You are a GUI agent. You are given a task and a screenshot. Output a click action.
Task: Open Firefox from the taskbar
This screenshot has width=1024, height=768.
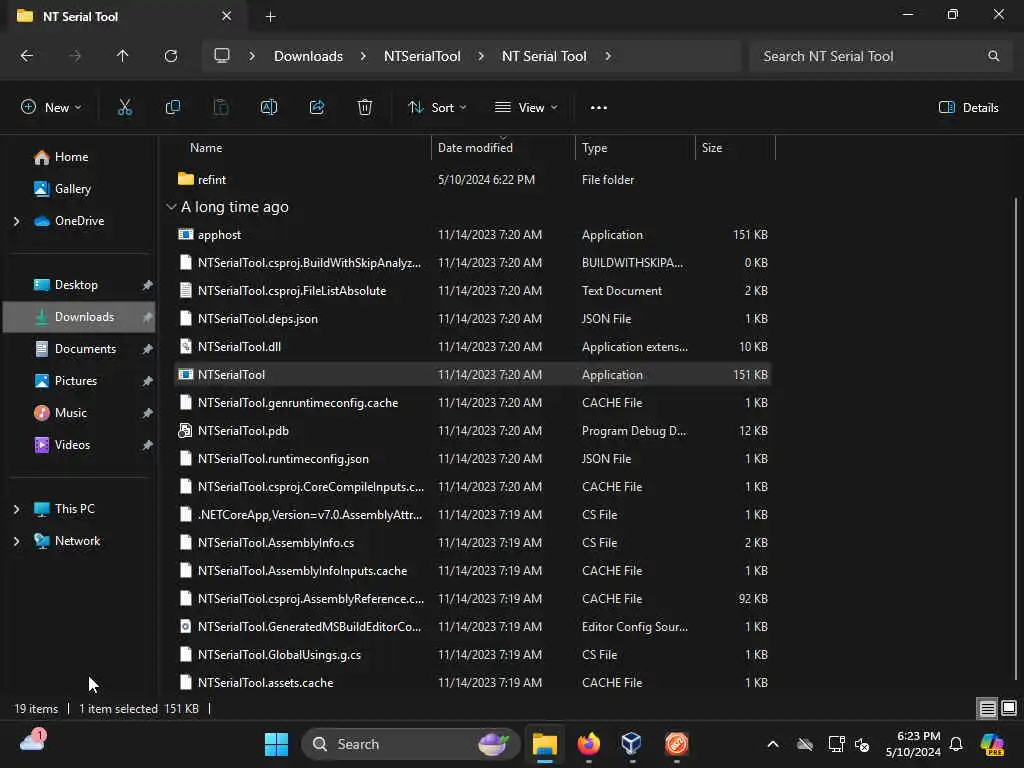pos(588,744)
